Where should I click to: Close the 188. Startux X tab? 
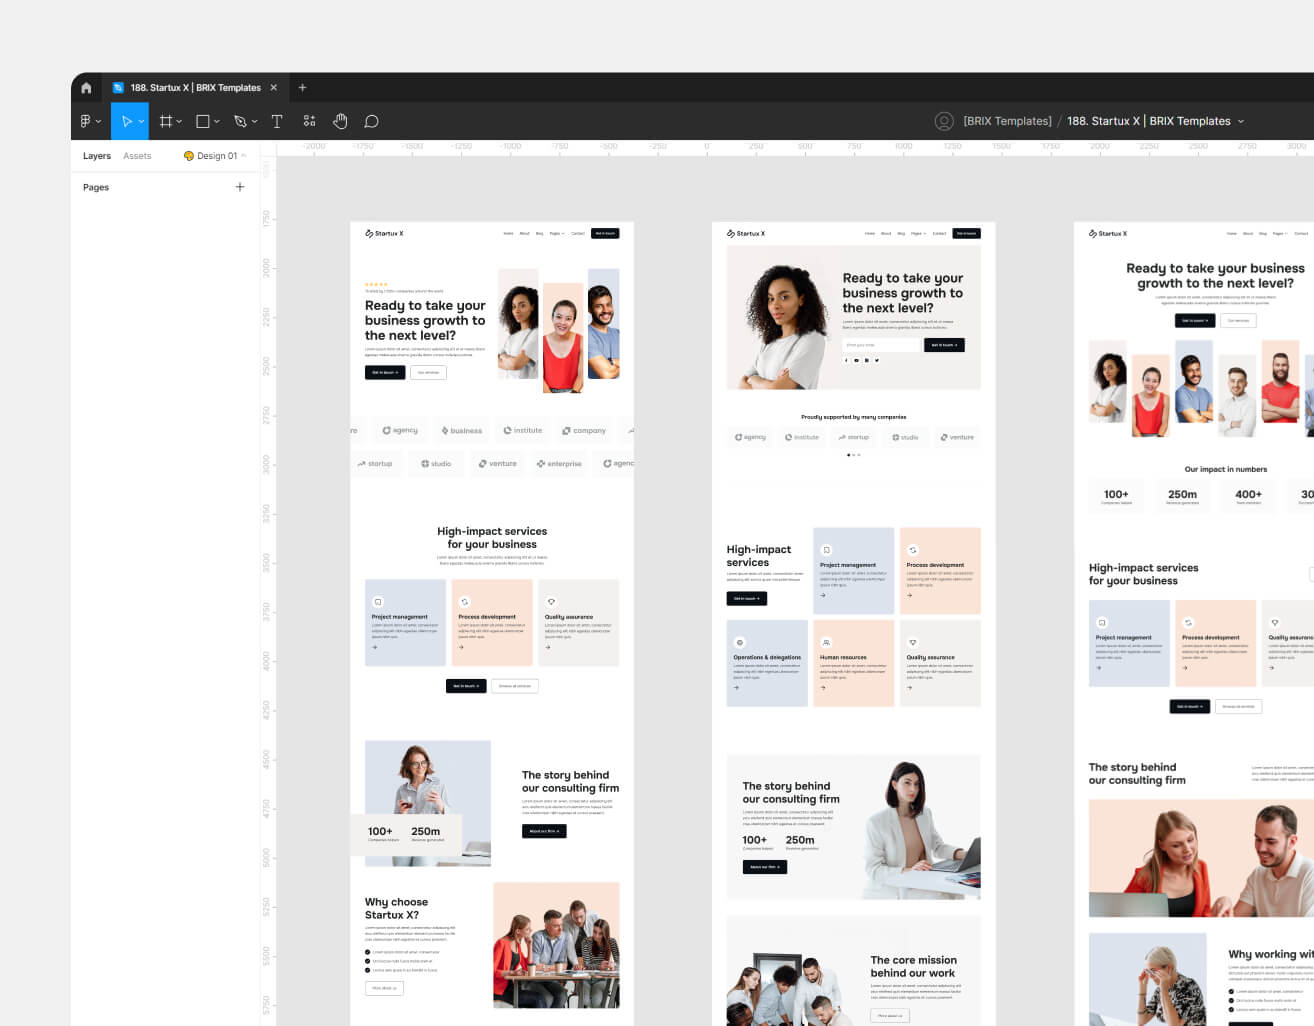tap(274, 88)
